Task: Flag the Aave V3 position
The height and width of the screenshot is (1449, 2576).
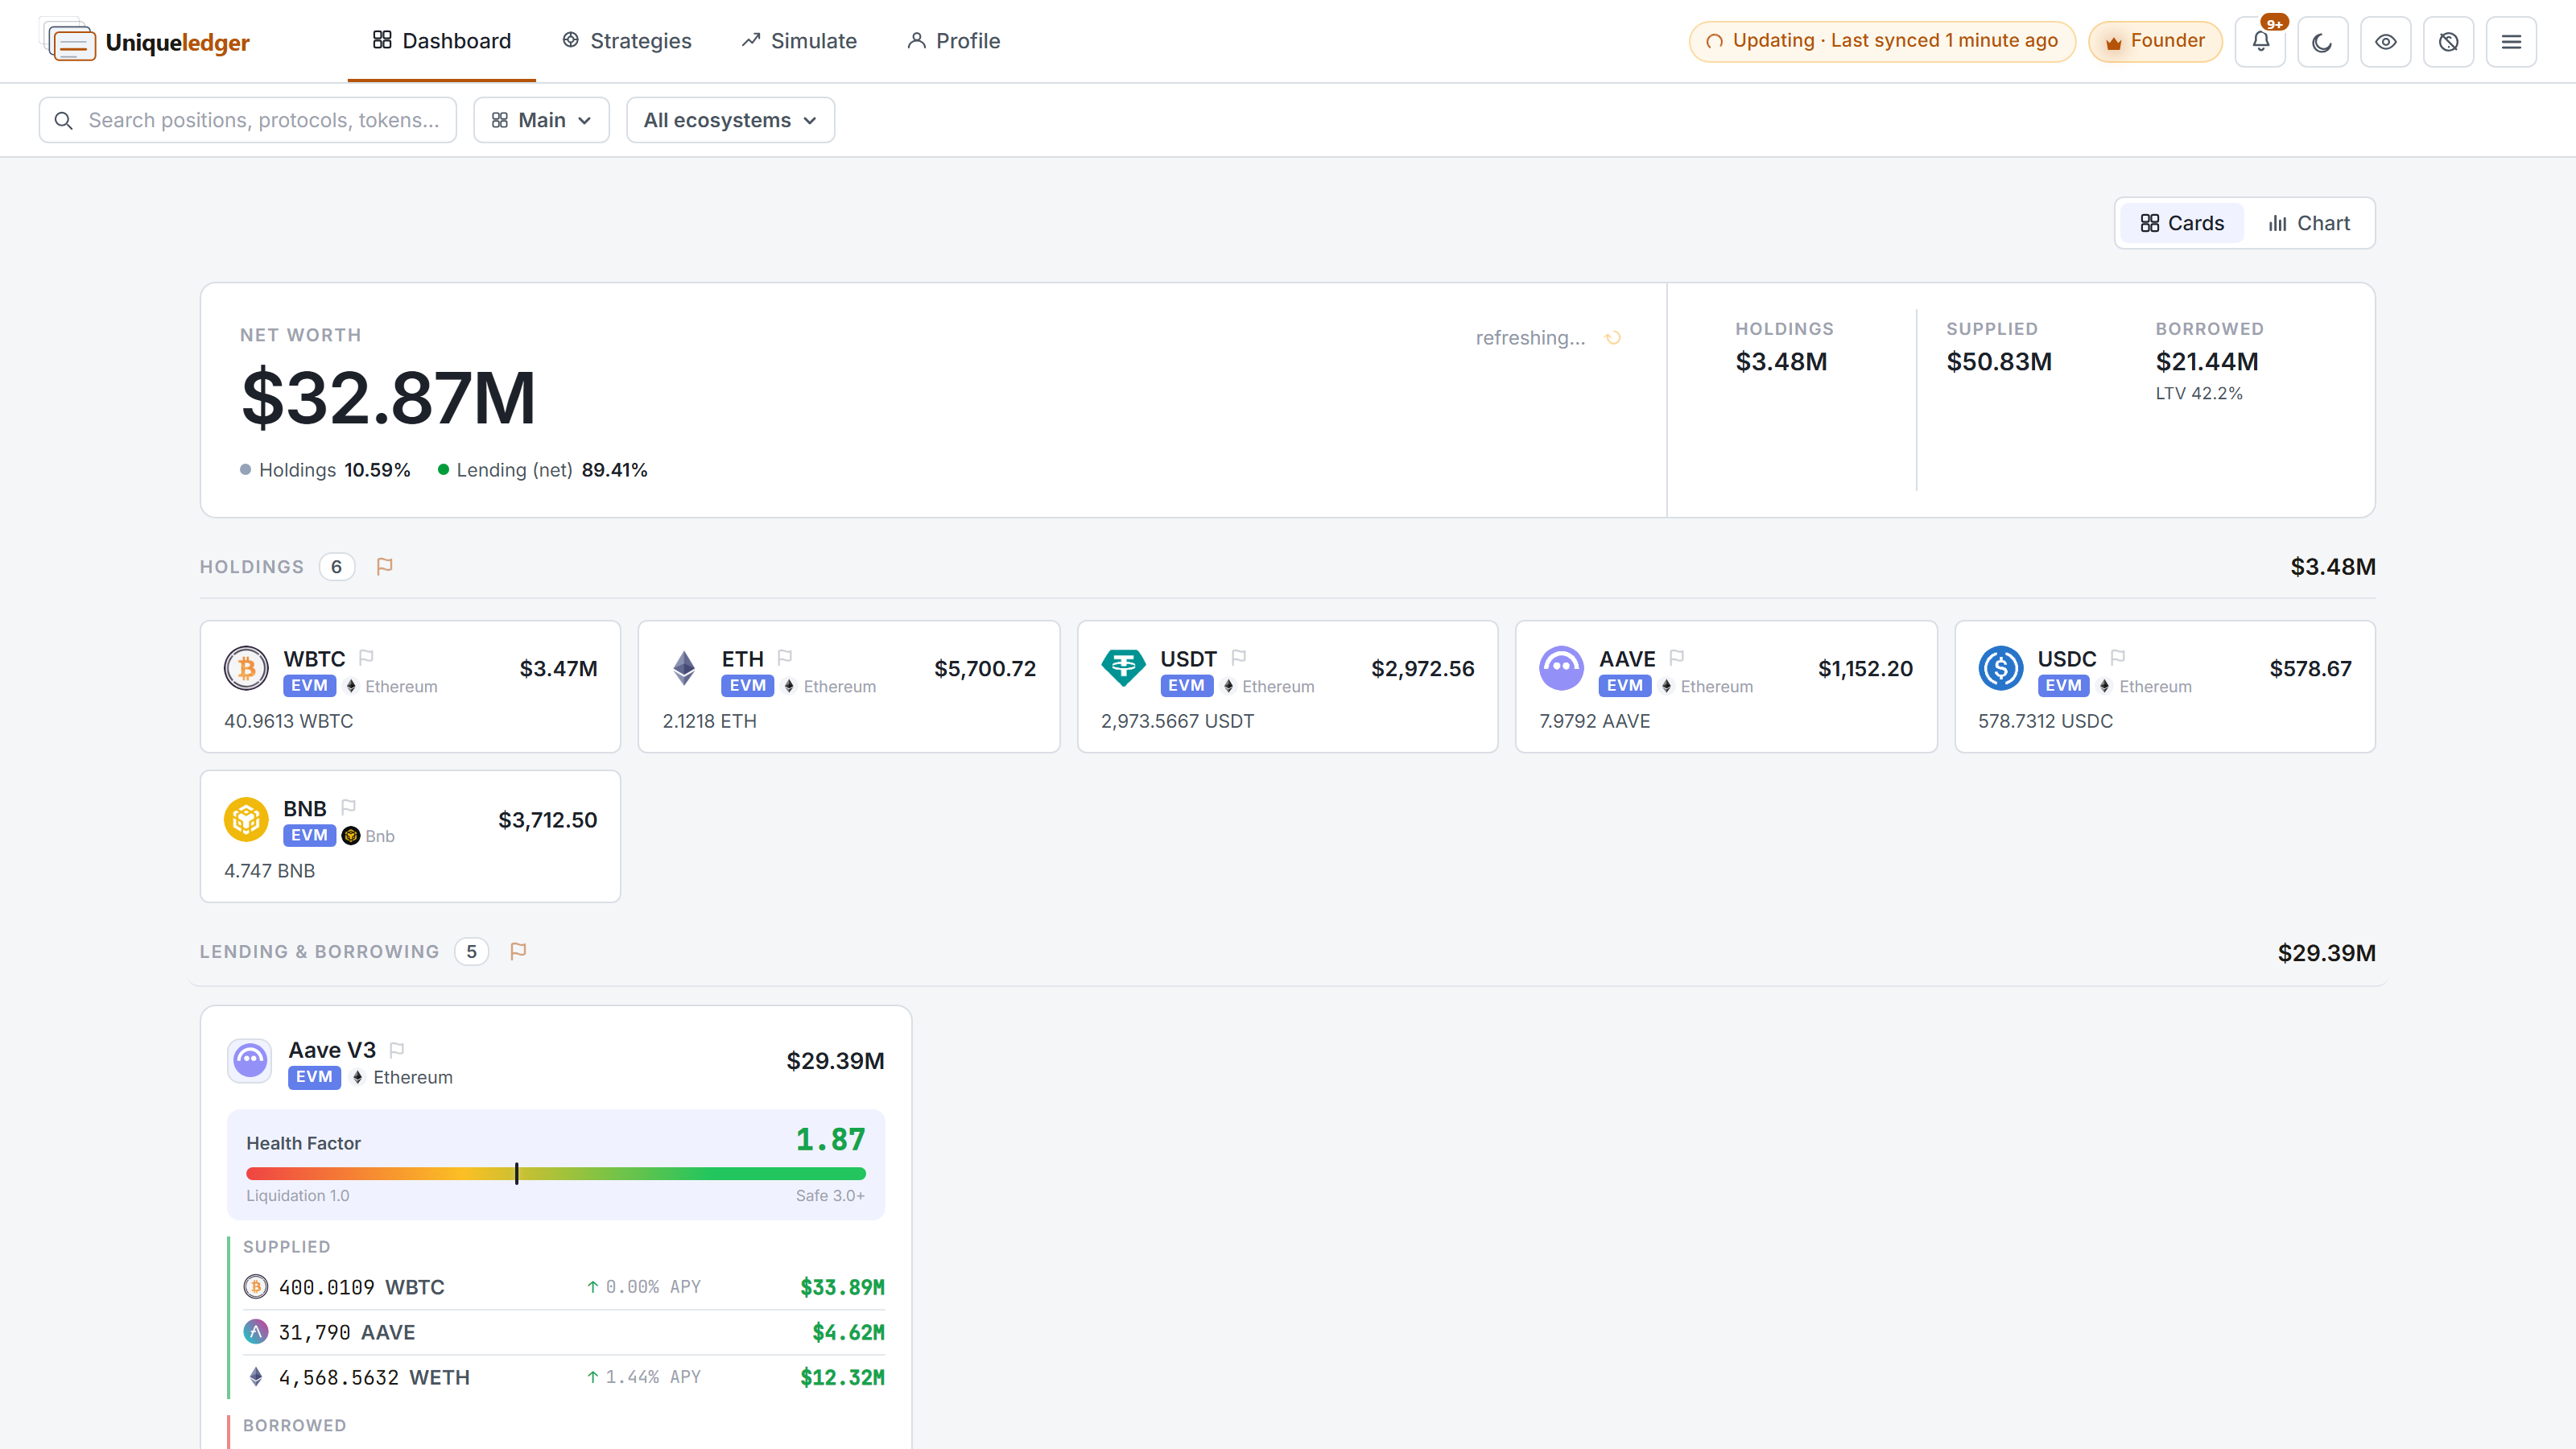Action: [x=397, y=1049]
